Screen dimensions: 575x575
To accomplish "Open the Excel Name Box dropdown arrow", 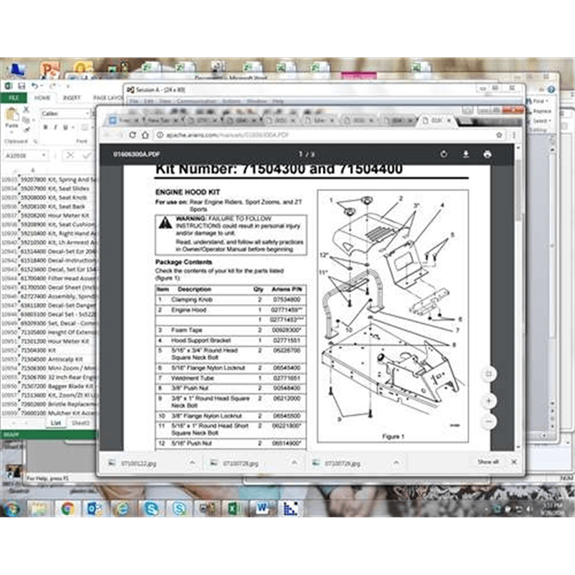I will click(44, 155).
